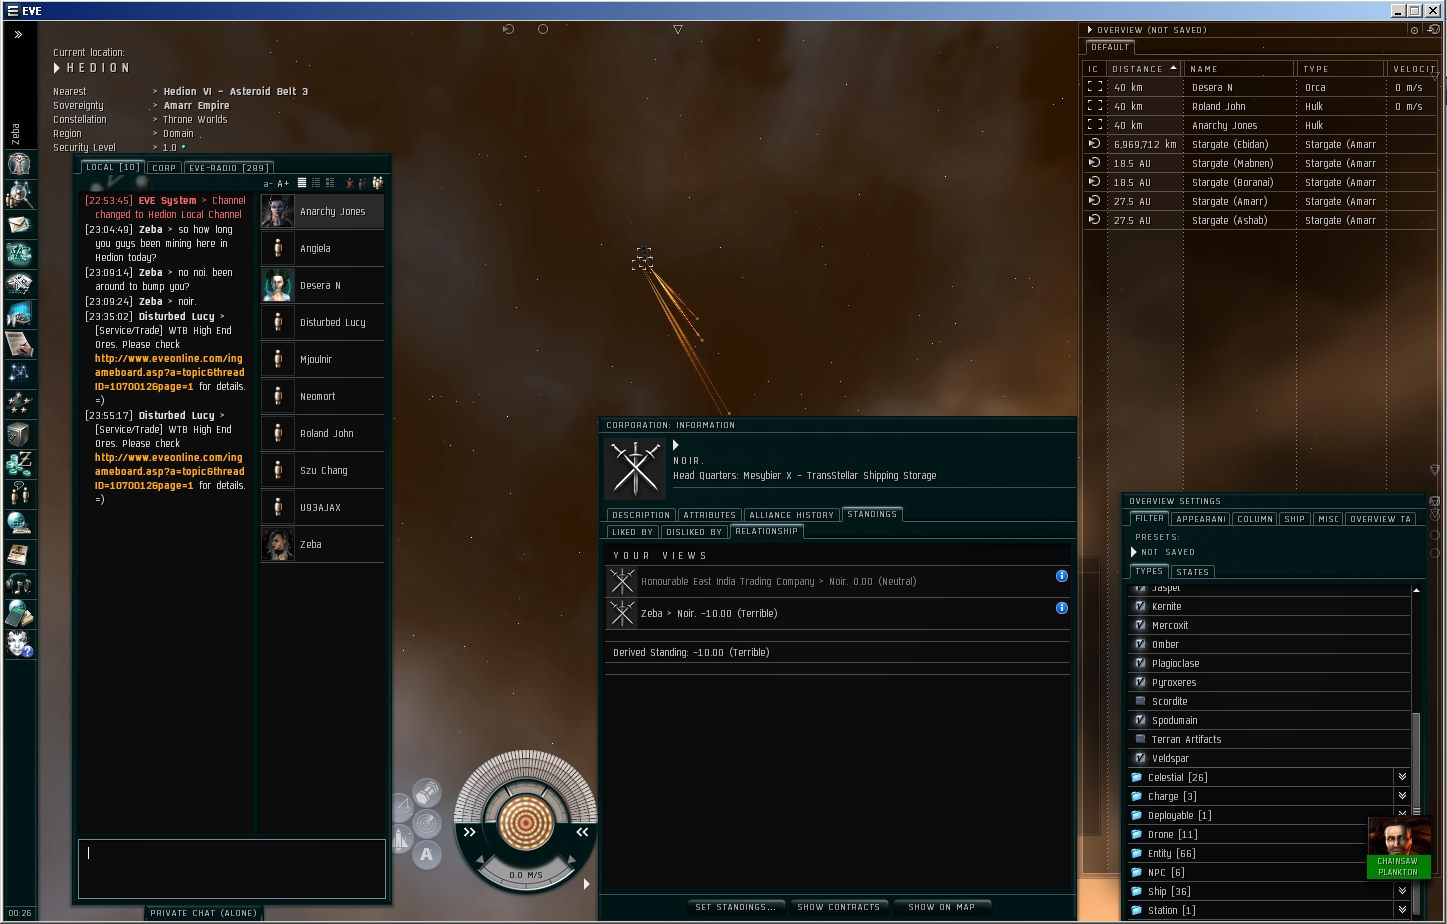
Task: Check the Terran Artifacts checkbox
Action: [1140, 739]
